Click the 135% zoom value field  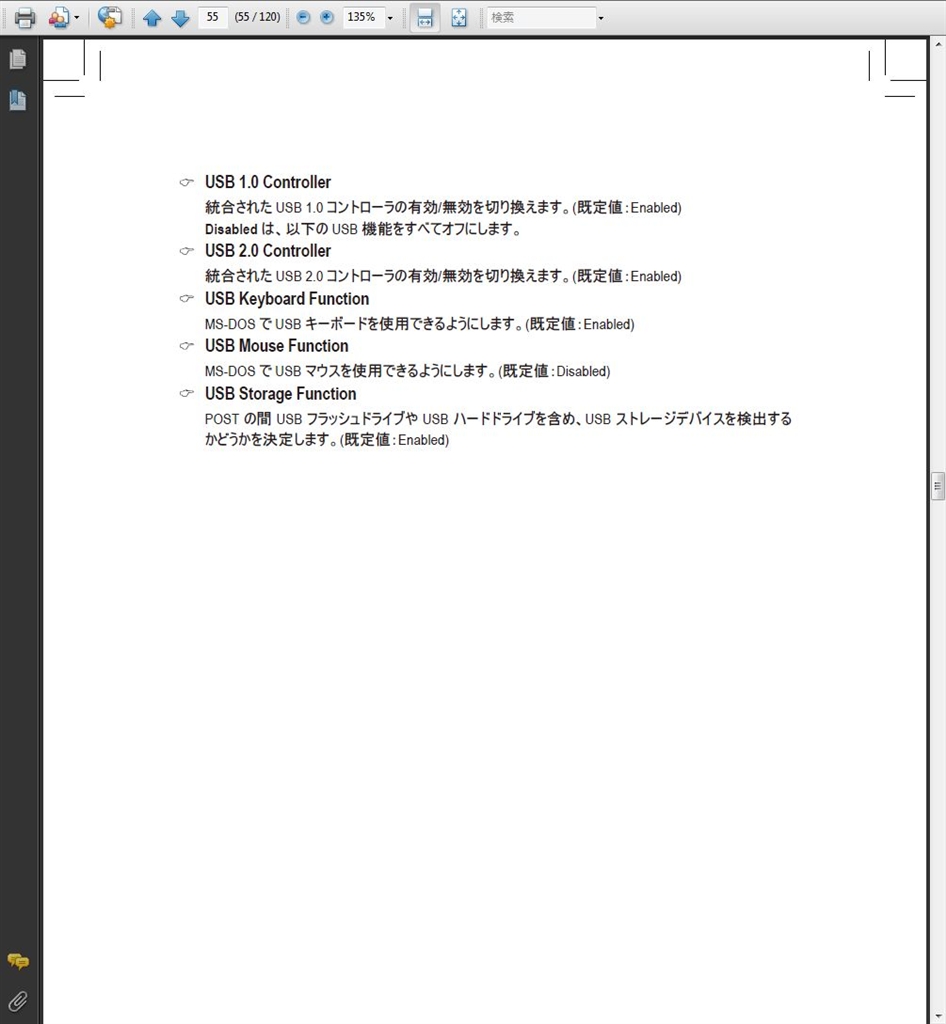click(362, 17)
